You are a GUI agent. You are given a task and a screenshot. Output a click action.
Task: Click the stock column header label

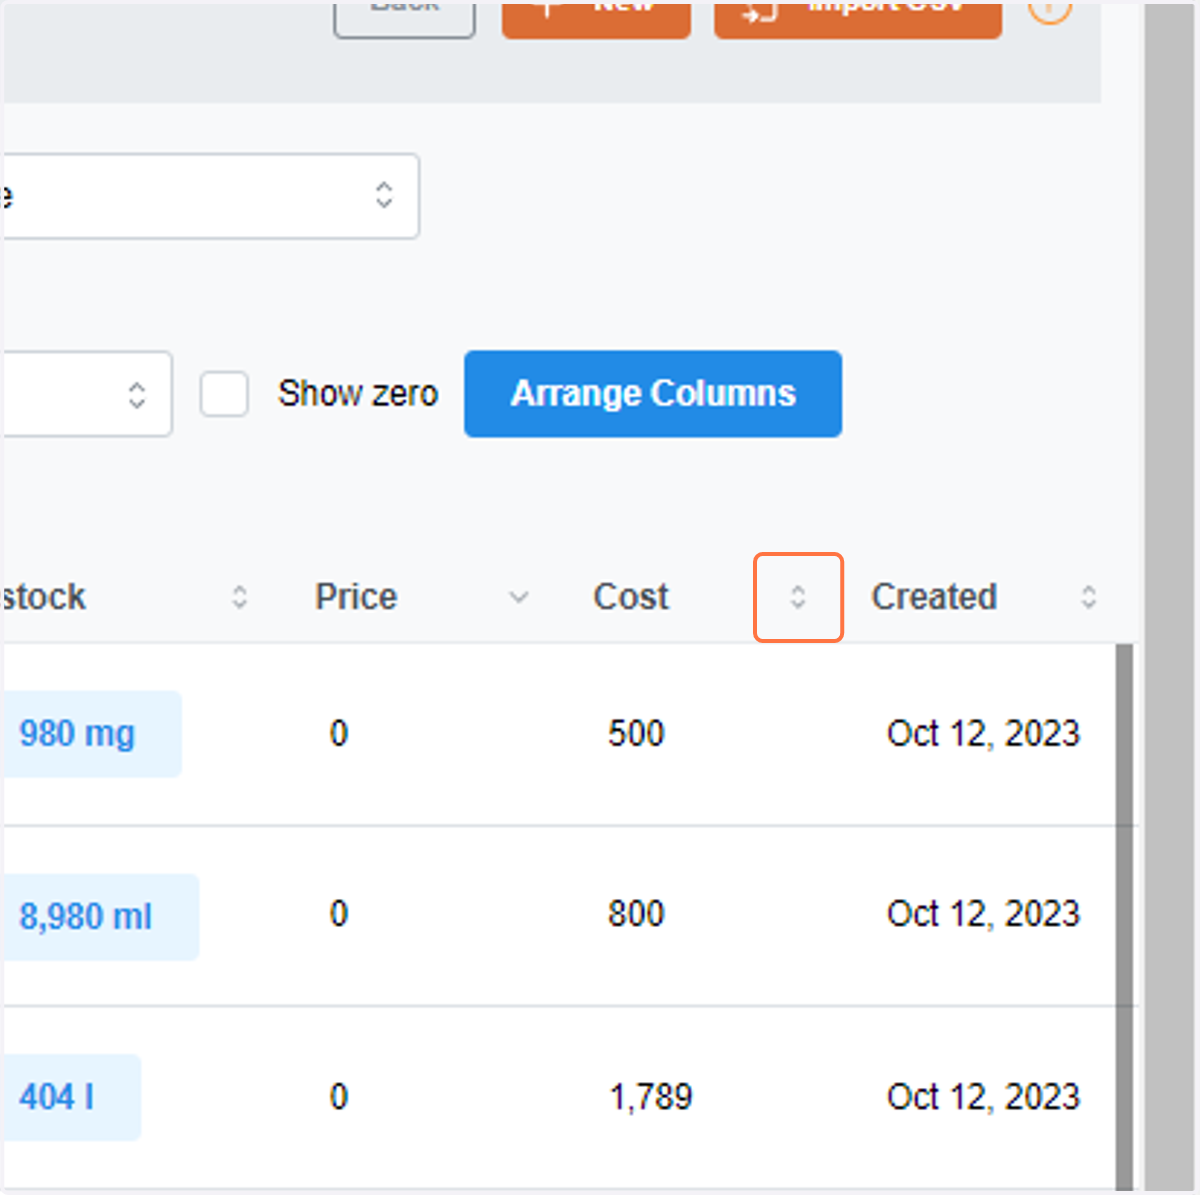(44, 597)
